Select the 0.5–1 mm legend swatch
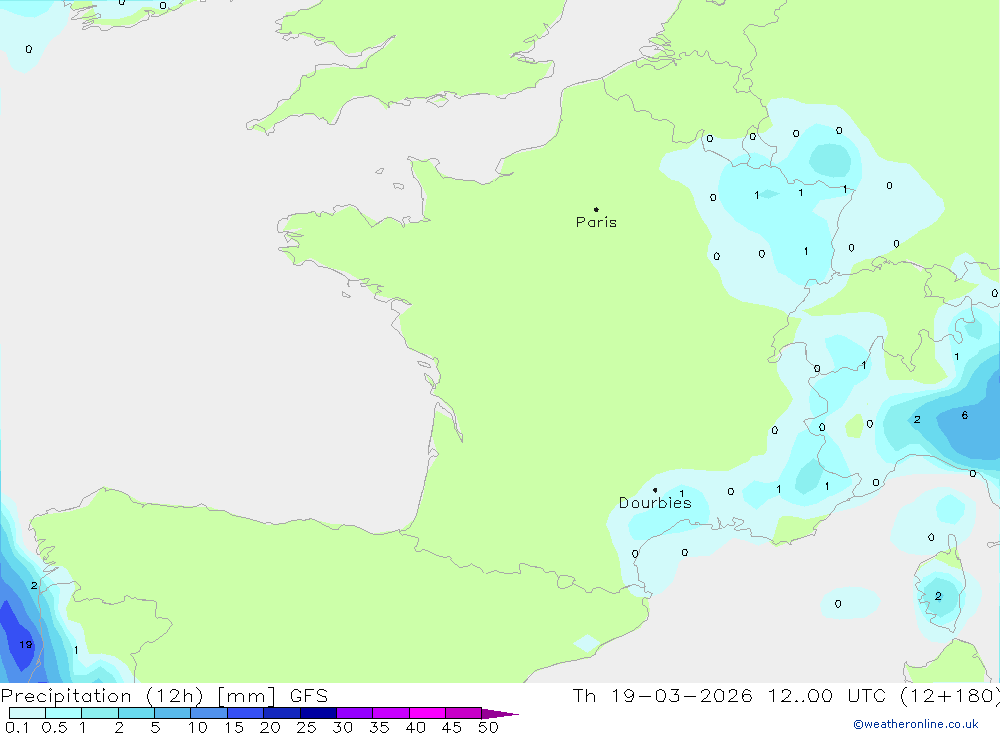The height and width of the screenshot is (733, 1000). click(x=64, y=713)
